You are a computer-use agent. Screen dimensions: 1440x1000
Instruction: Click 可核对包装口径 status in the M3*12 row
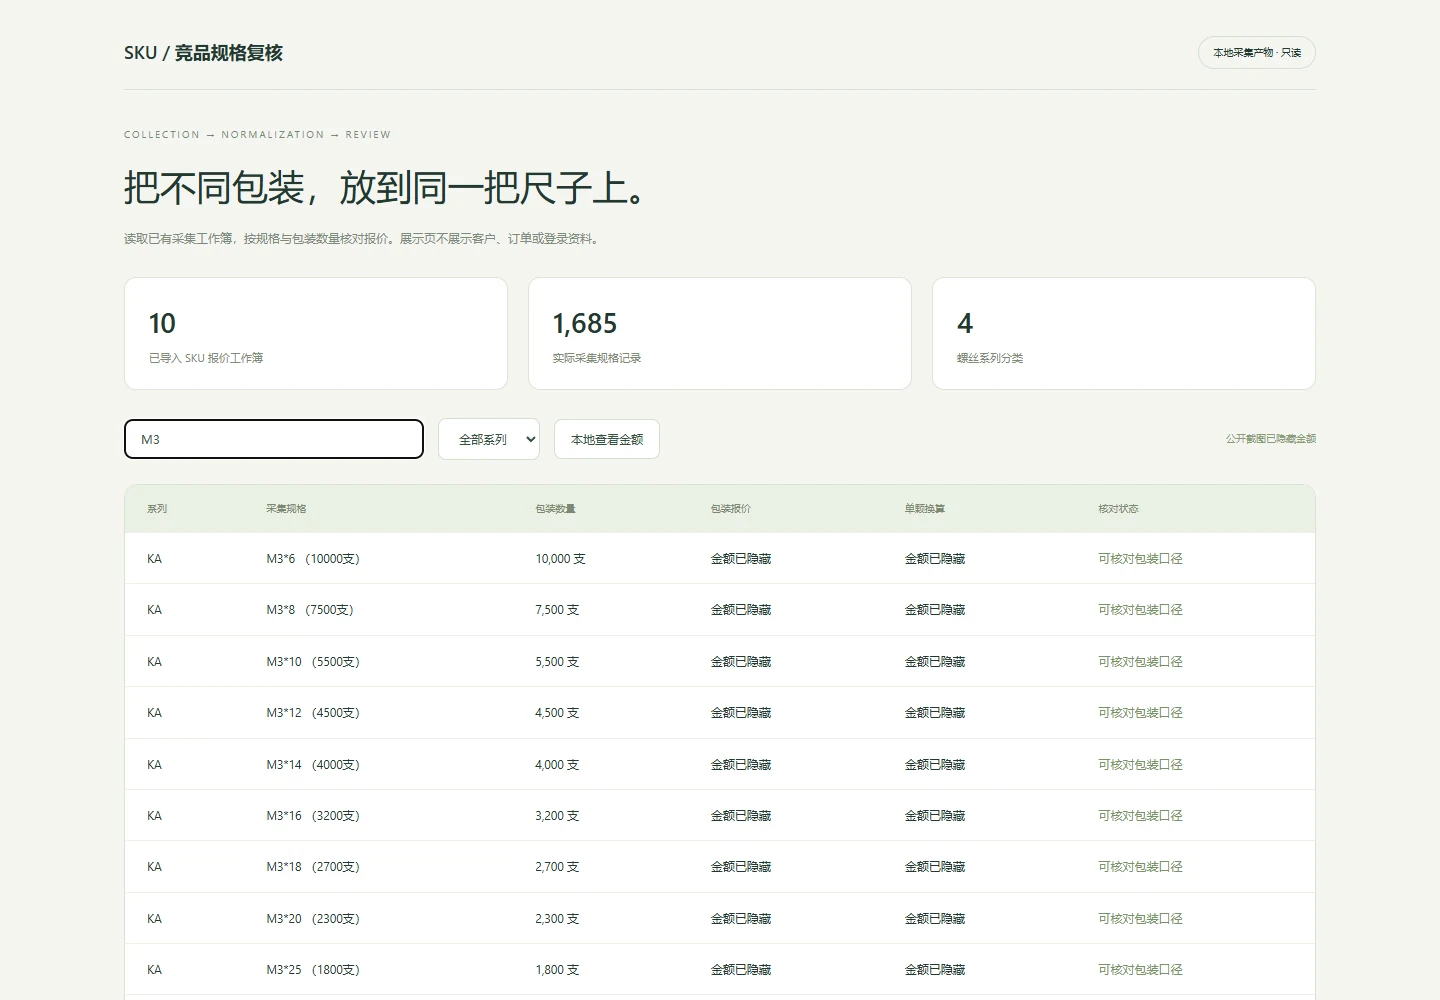[1140, 713]
